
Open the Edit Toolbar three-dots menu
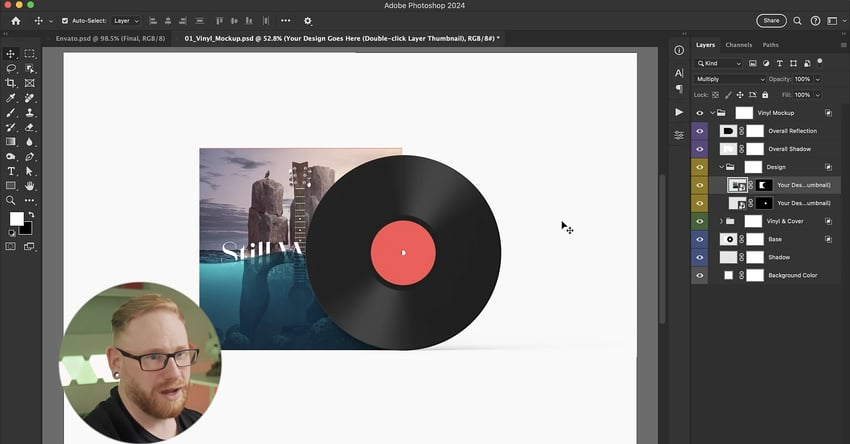coord(29,200)
